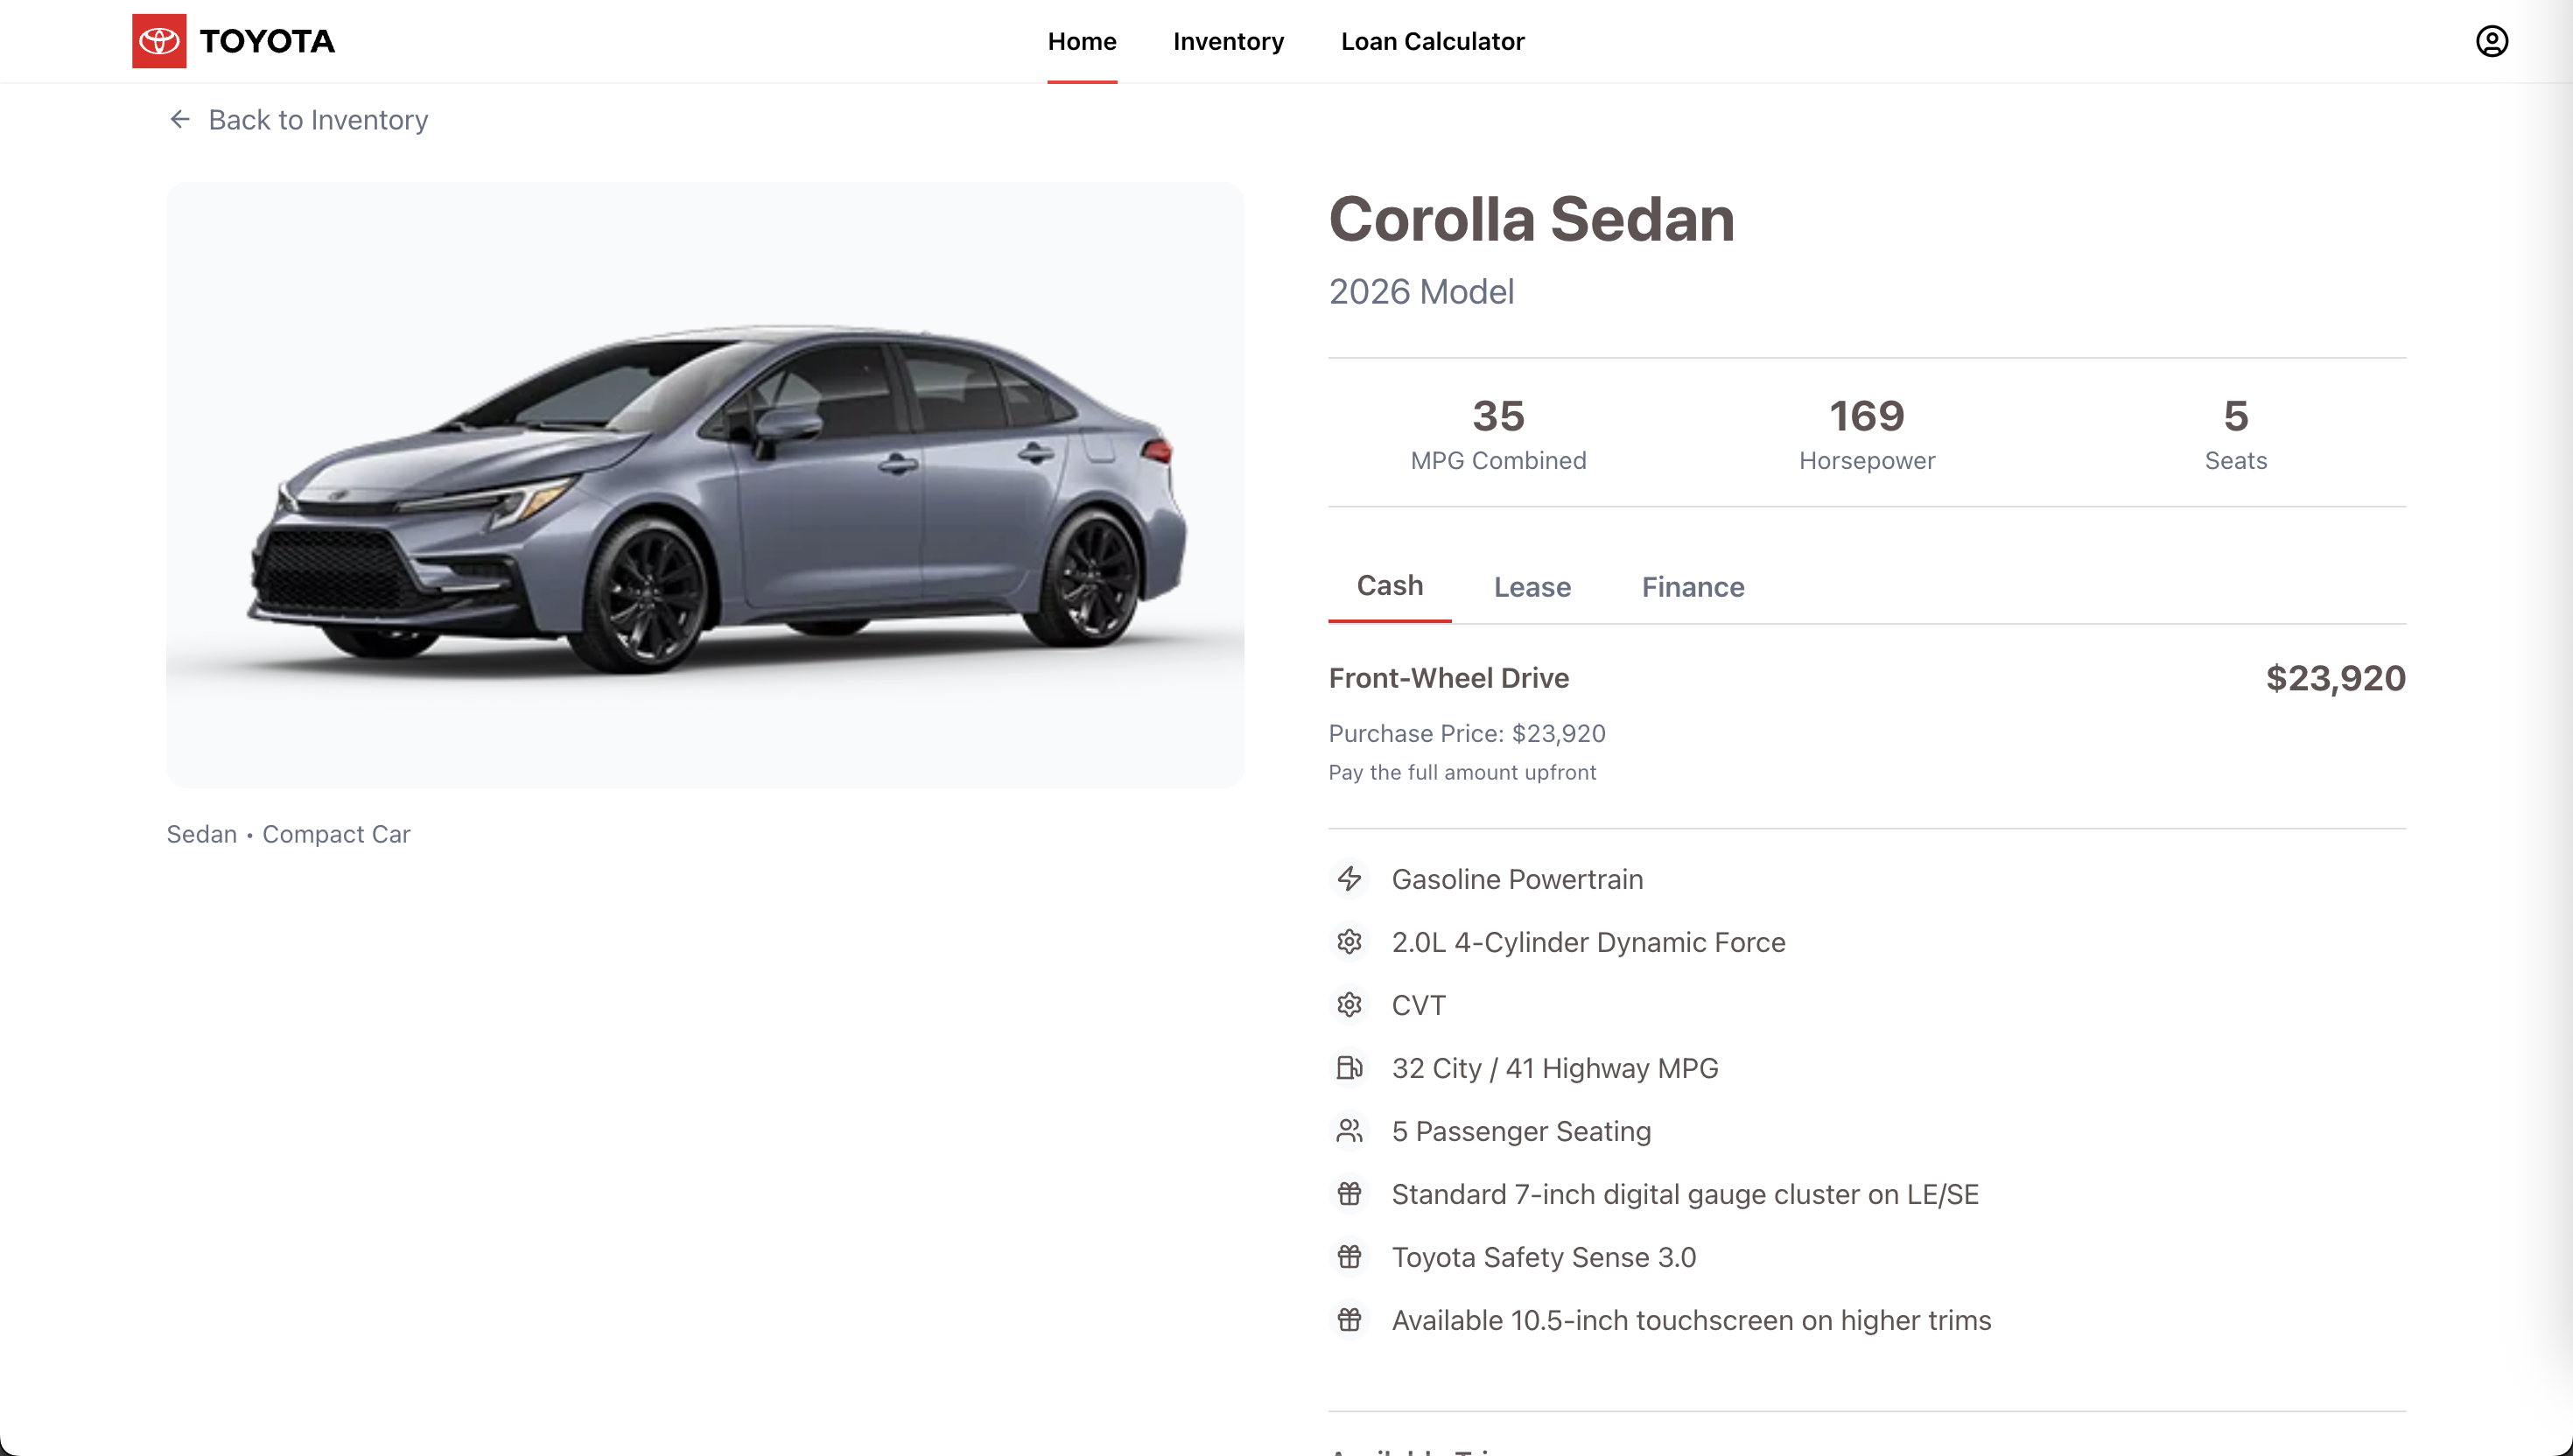The height and width of the screenshot is (1456, 2573).
Task: Click the Corolla Sedan car image
Action: coord(705,485)
